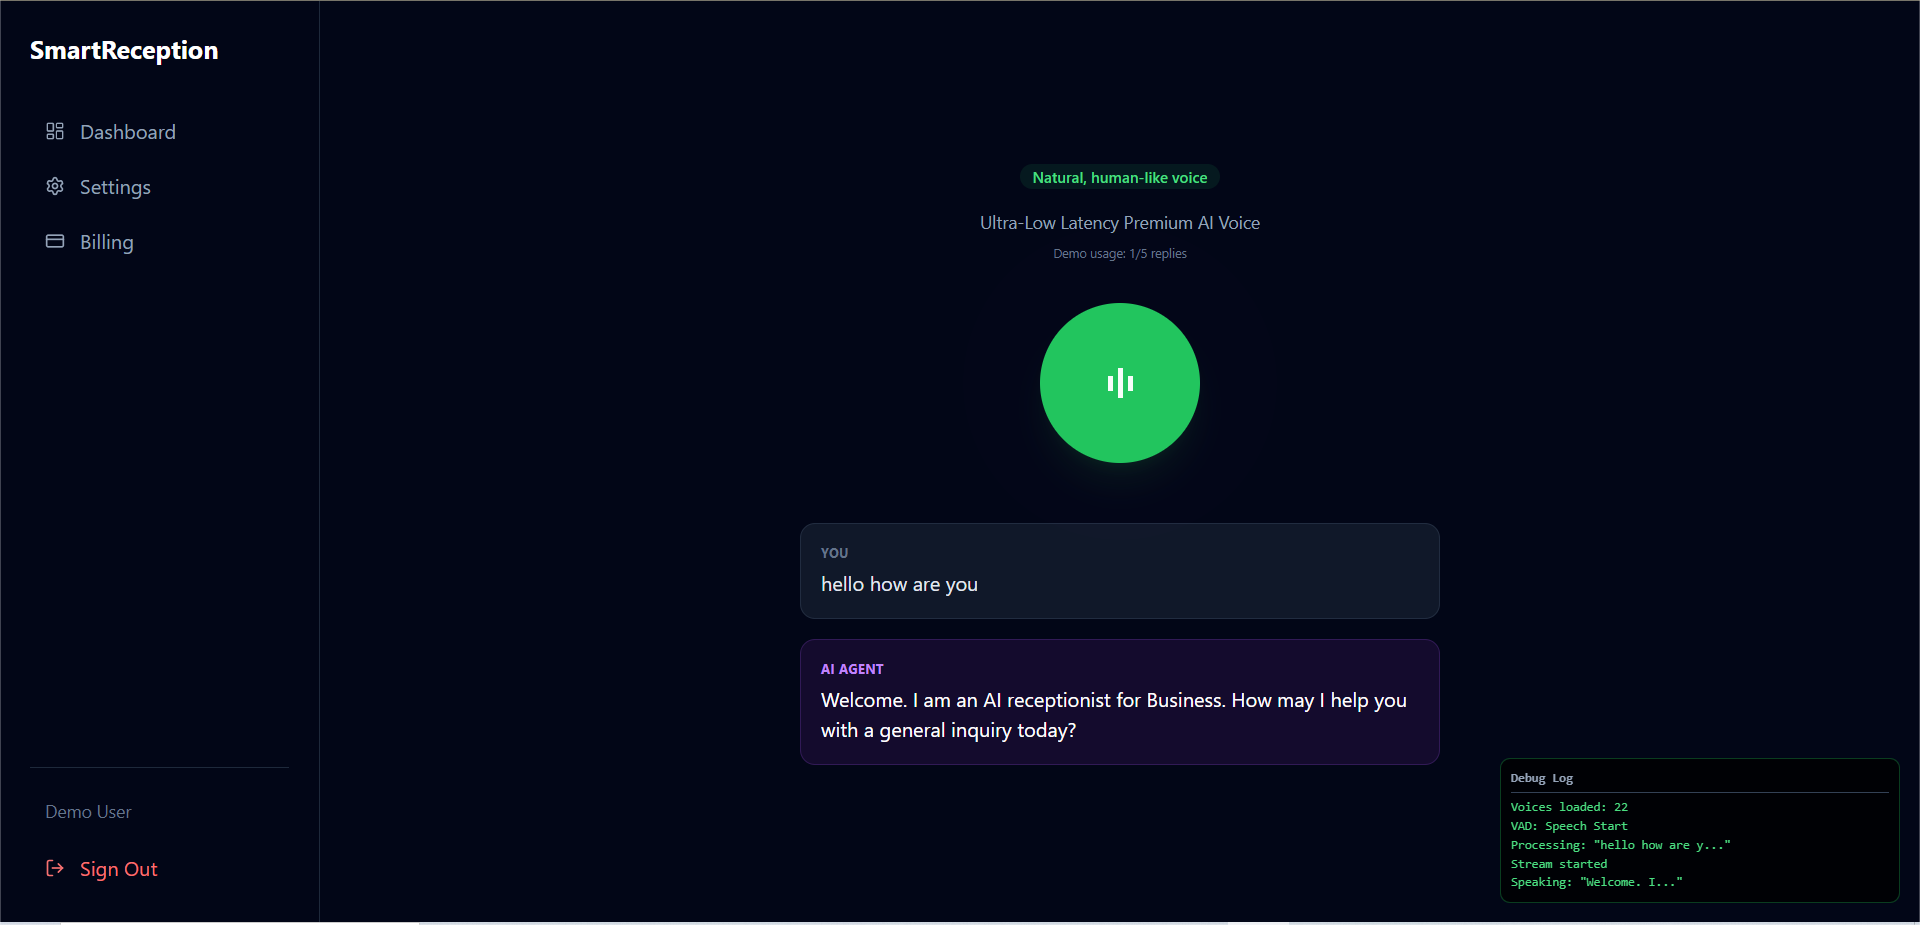The width and height of the screenshot is (1920, 925).
Task: Open the Billing section
Action: click(107, 241)
